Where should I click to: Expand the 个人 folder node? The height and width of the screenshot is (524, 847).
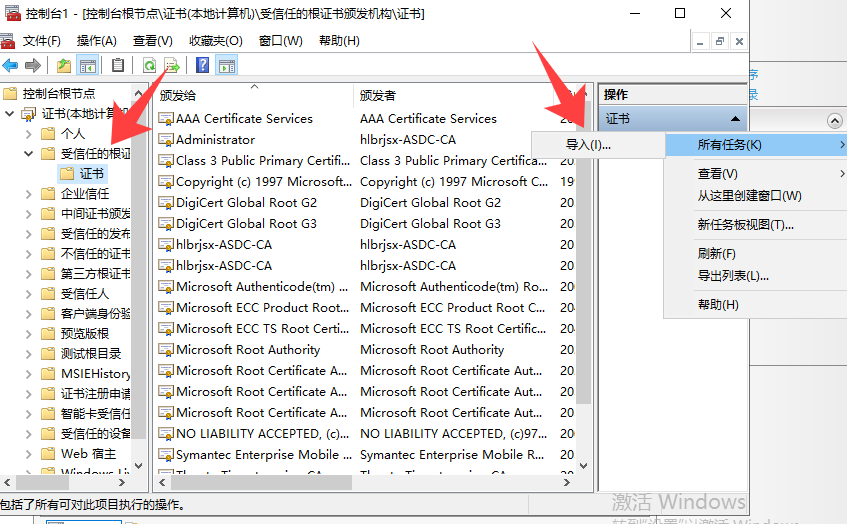(27, 134)
